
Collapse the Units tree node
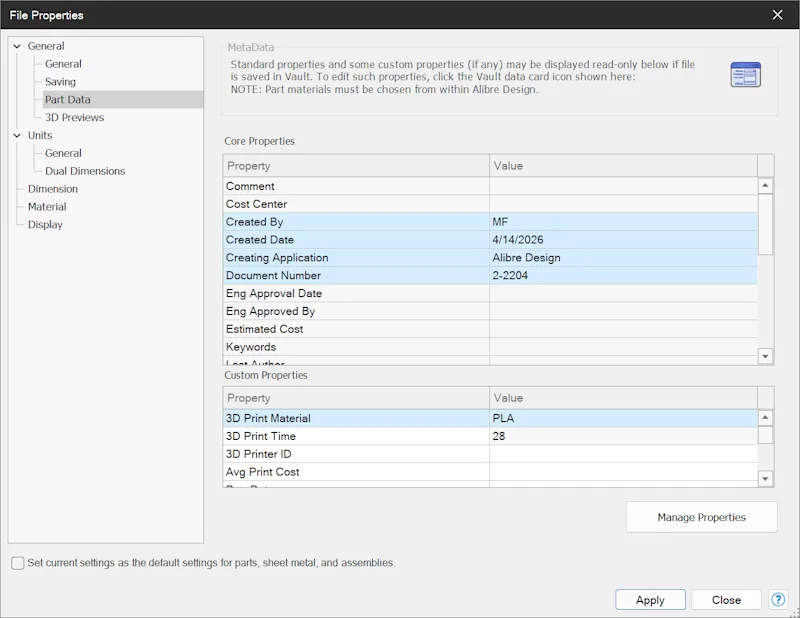(17, 135)
